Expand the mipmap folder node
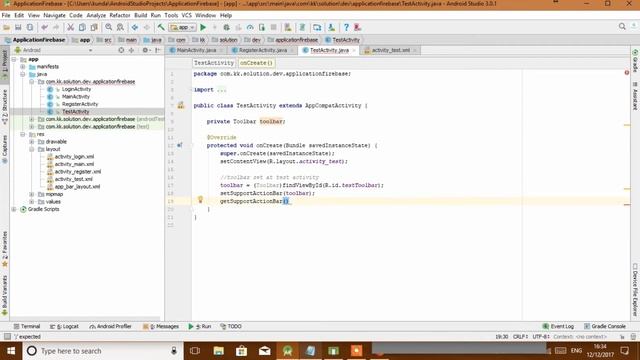The image size is (640, 360). (x=32, y=194)
